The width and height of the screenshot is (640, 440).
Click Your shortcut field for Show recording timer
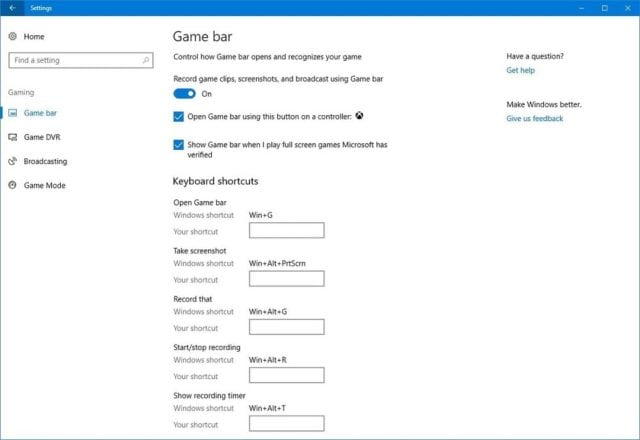[287, 423]
